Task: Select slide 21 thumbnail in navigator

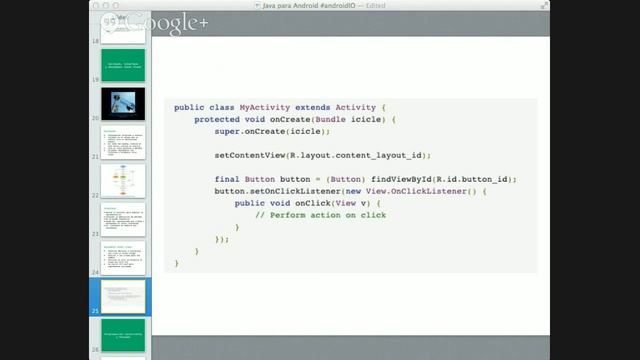Action: tap(123, 142)
